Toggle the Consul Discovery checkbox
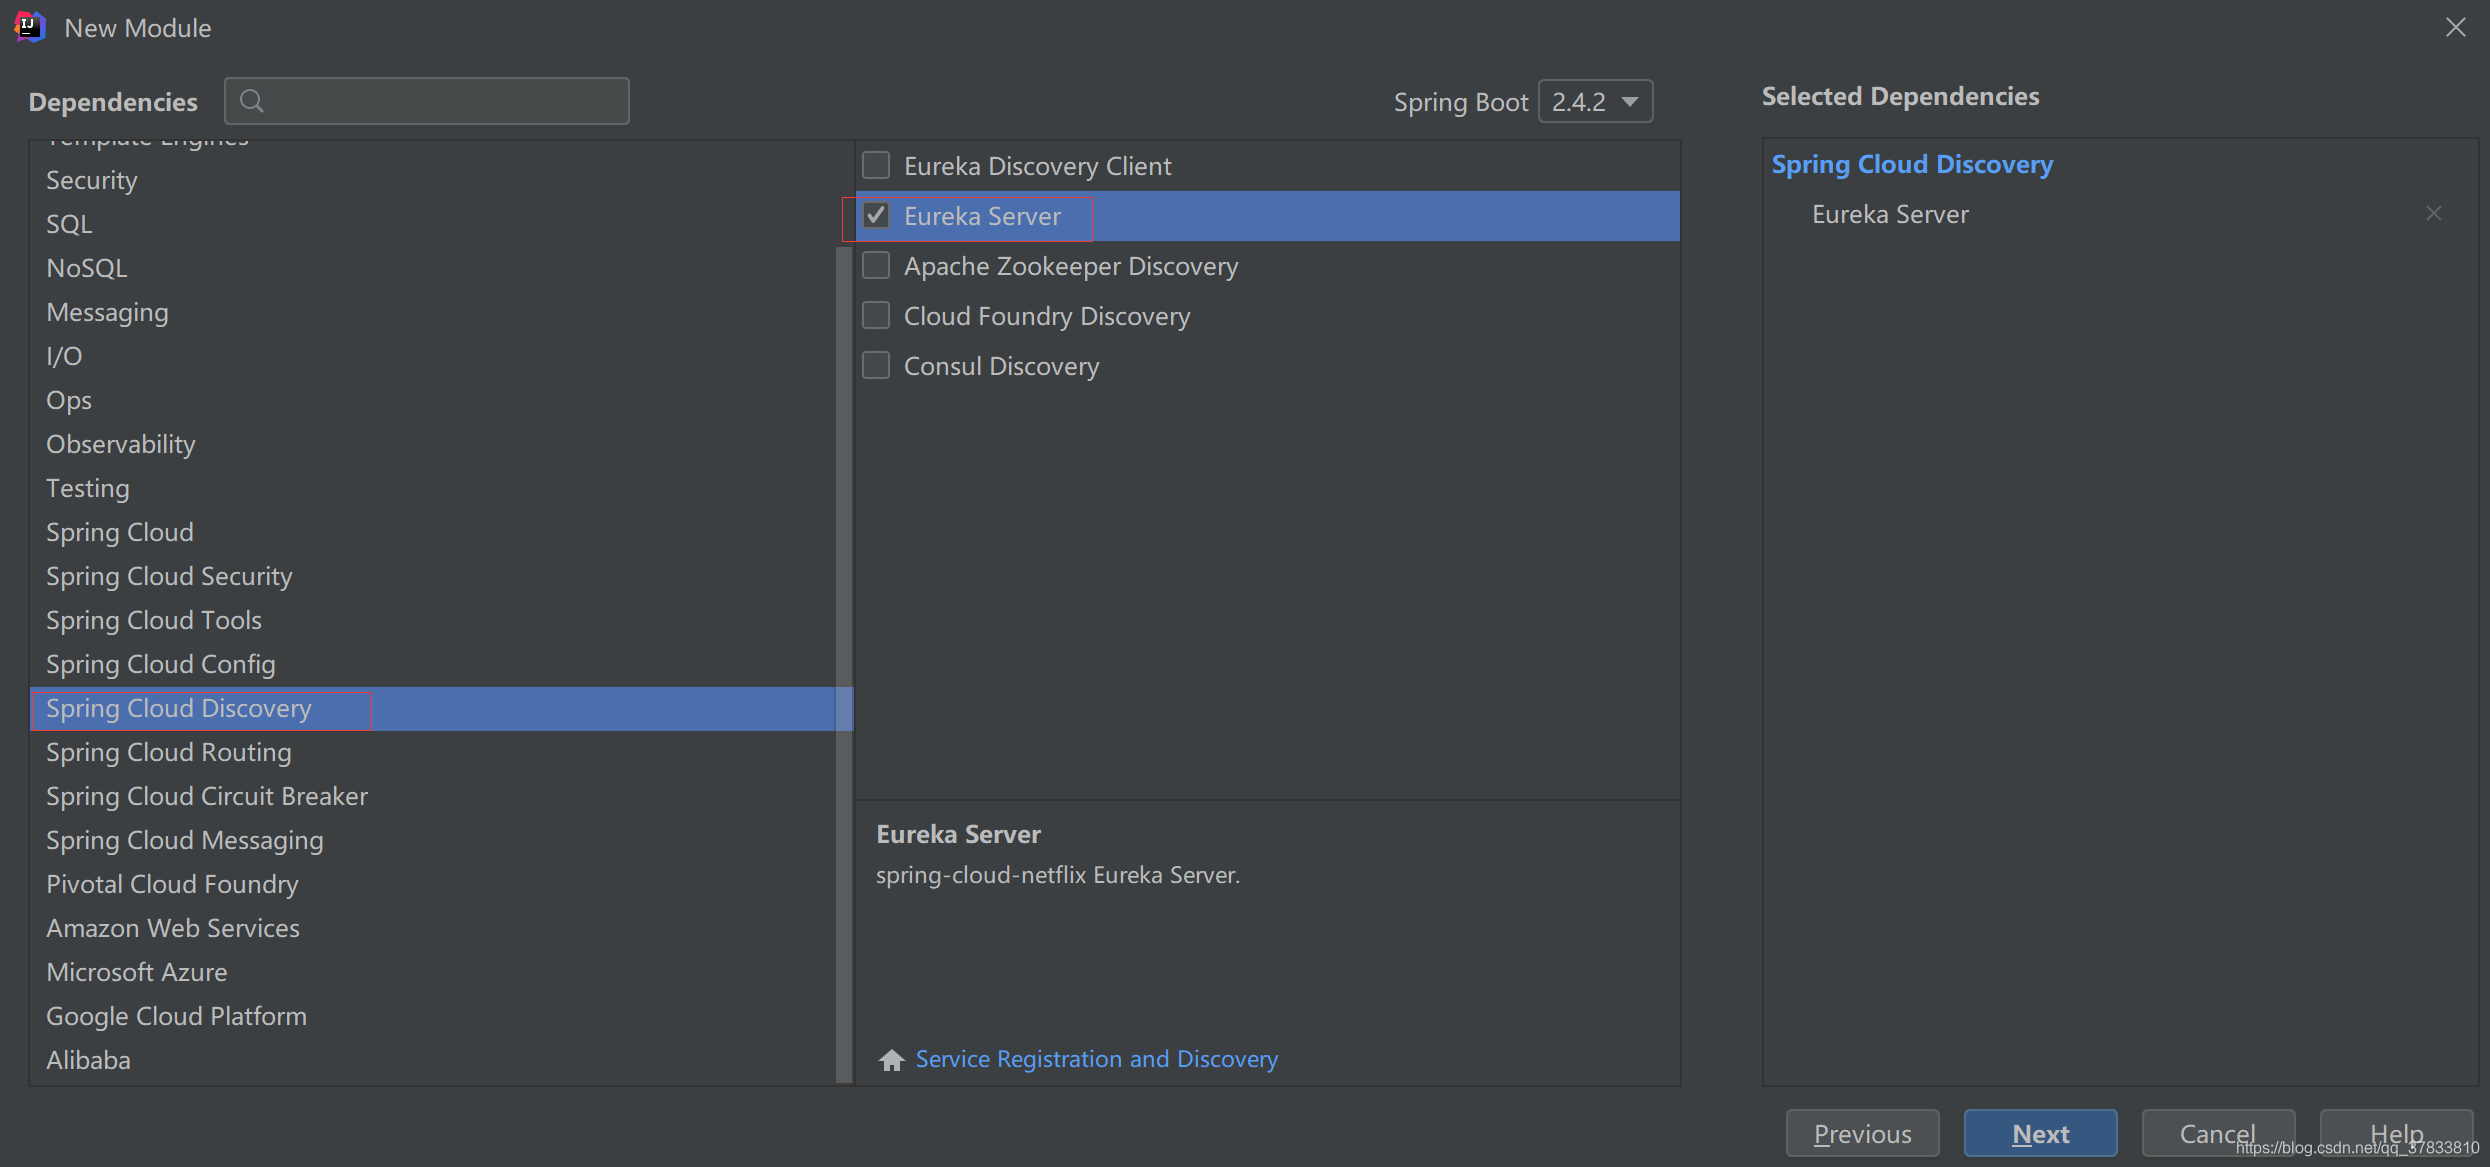The image size is (2490, 1167). 876,366
